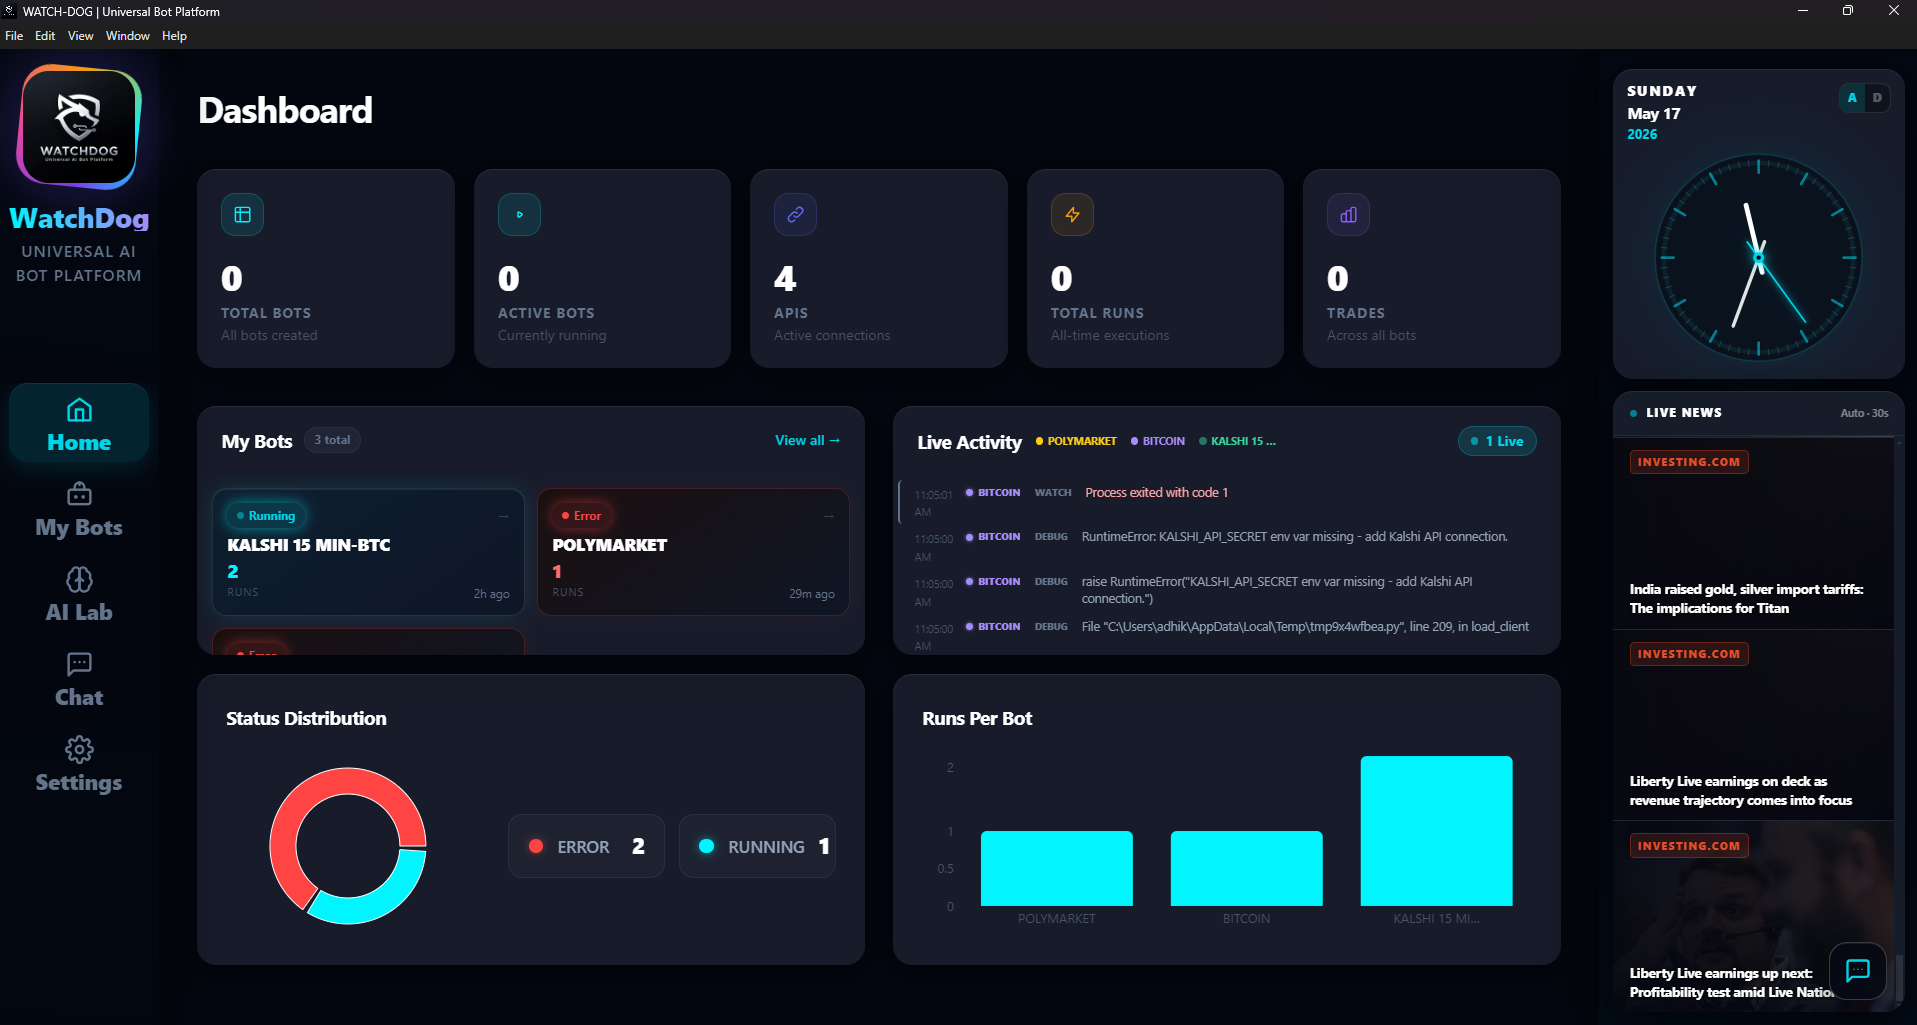Open Settings gear in sidebar
The image size is (1917, 1025).
[79, 750]
